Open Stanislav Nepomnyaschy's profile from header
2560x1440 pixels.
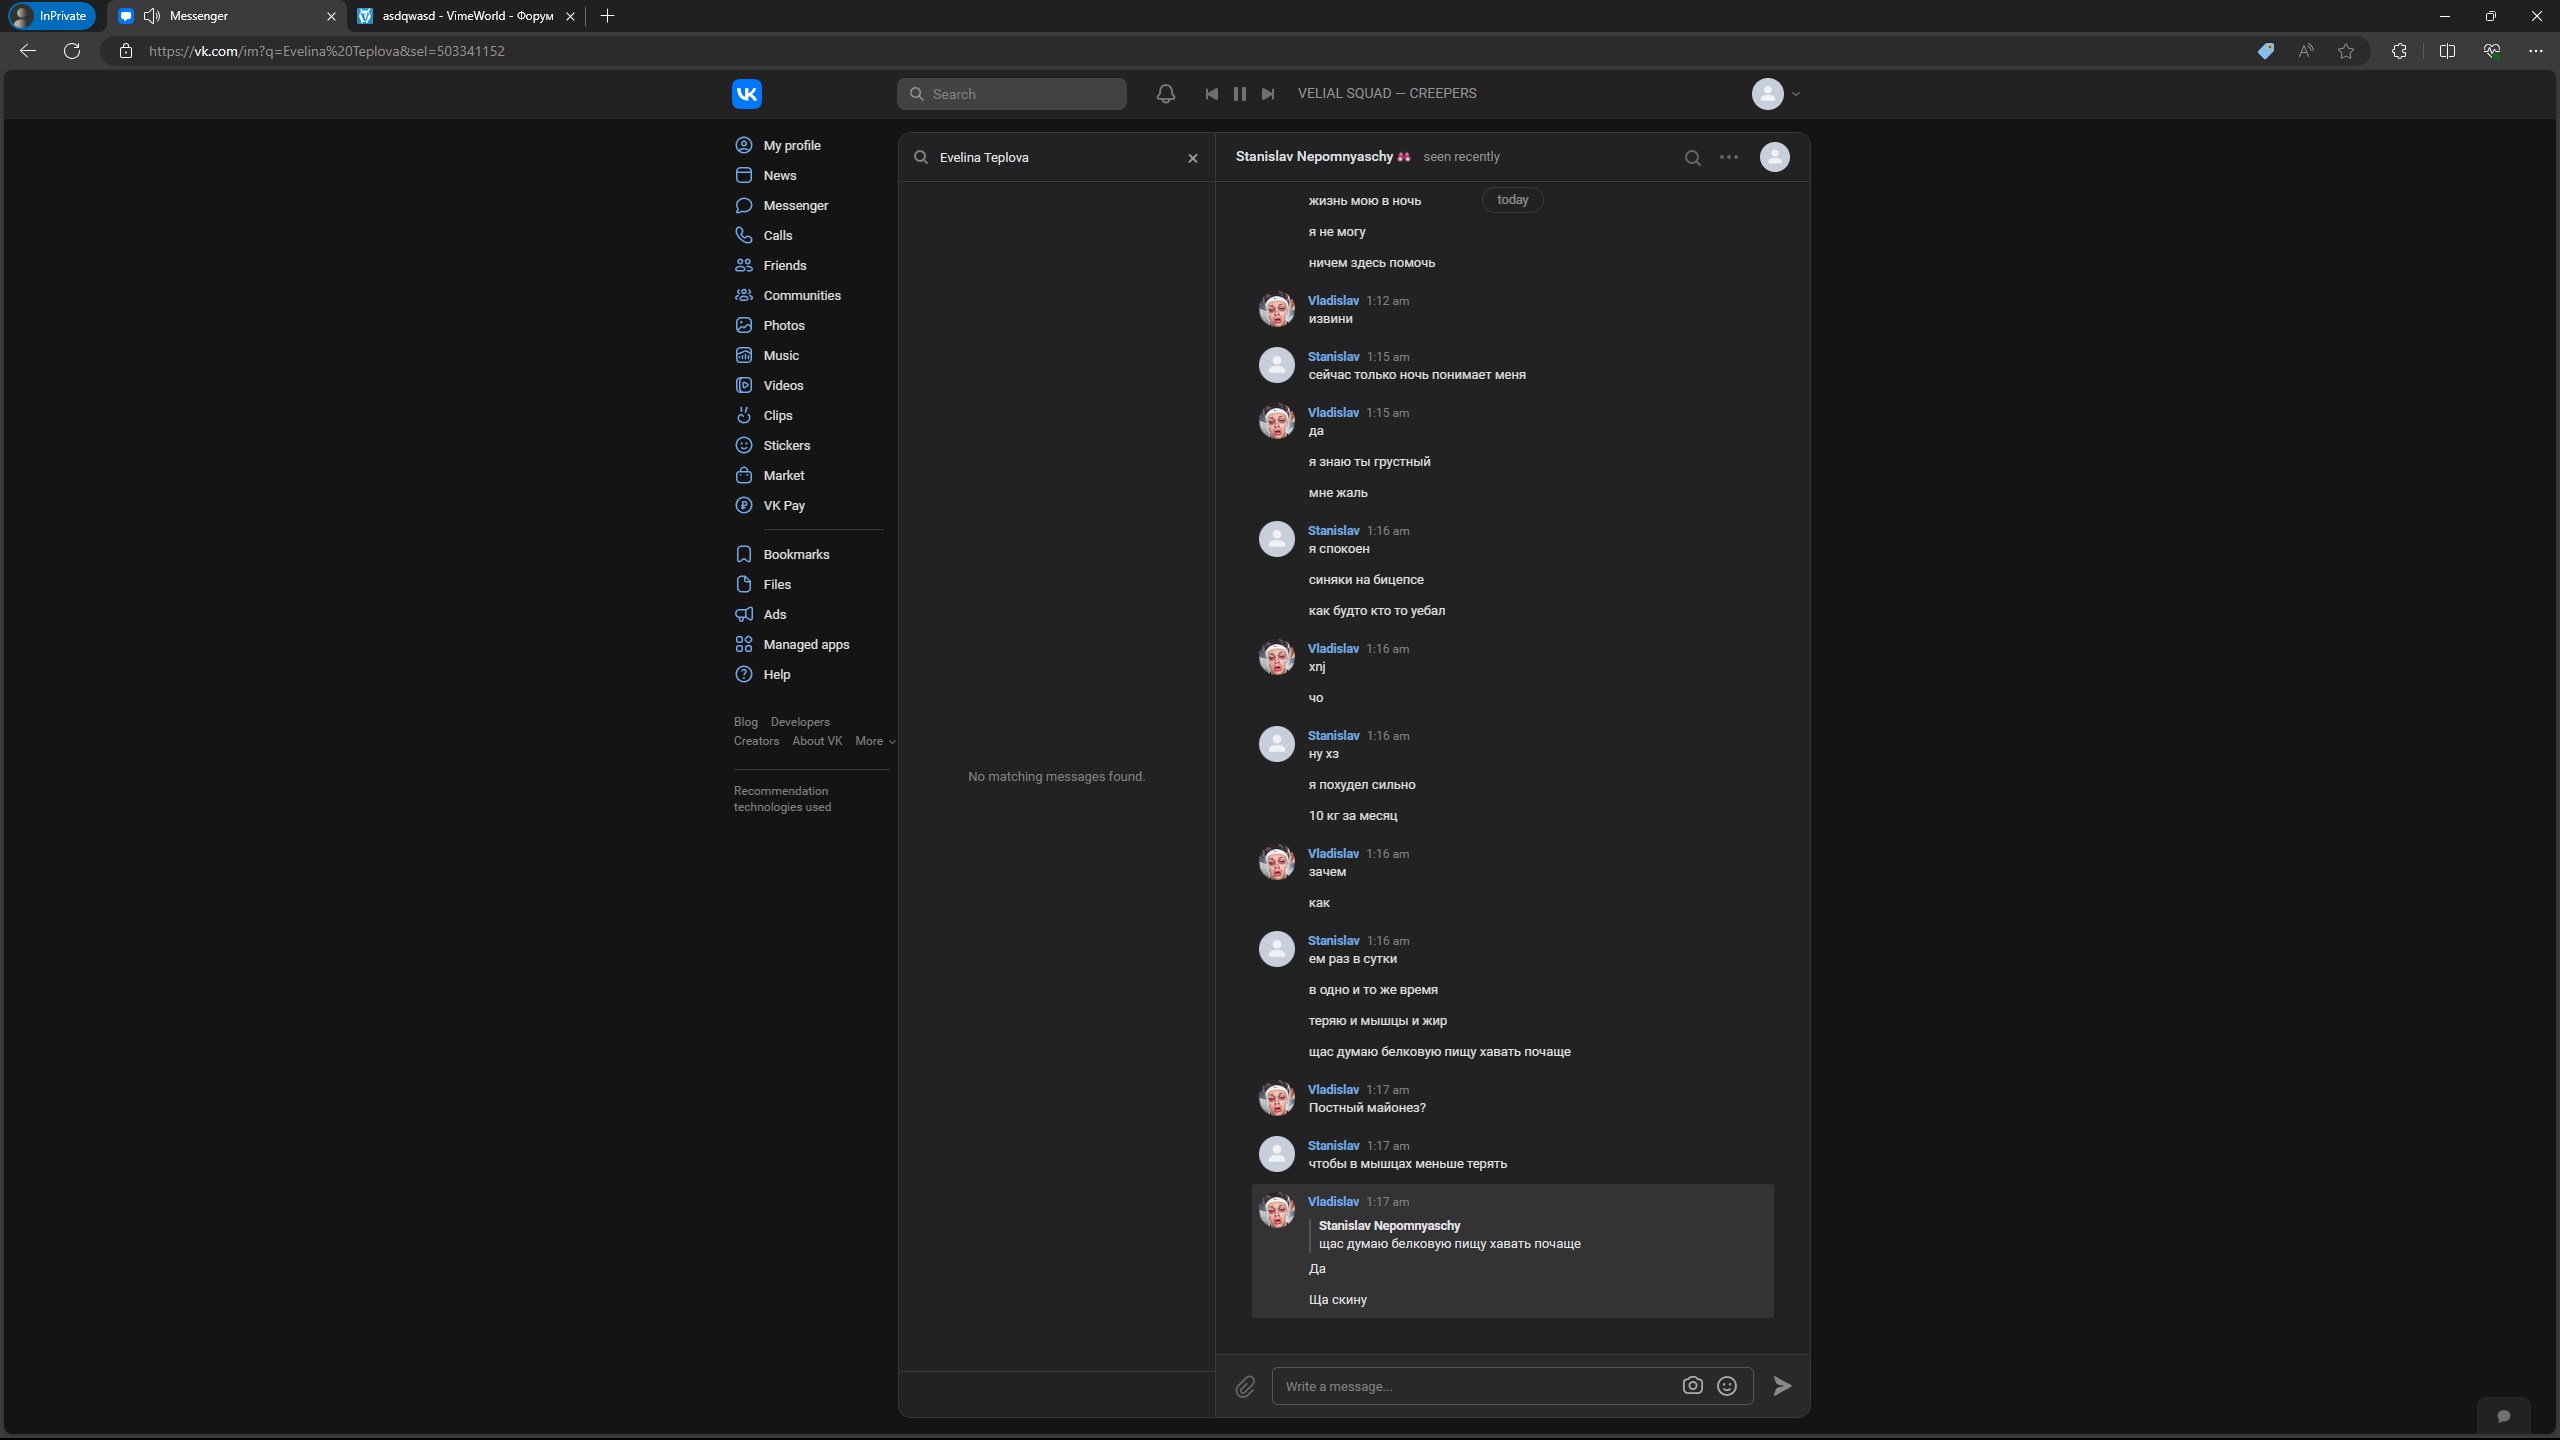1313,157
